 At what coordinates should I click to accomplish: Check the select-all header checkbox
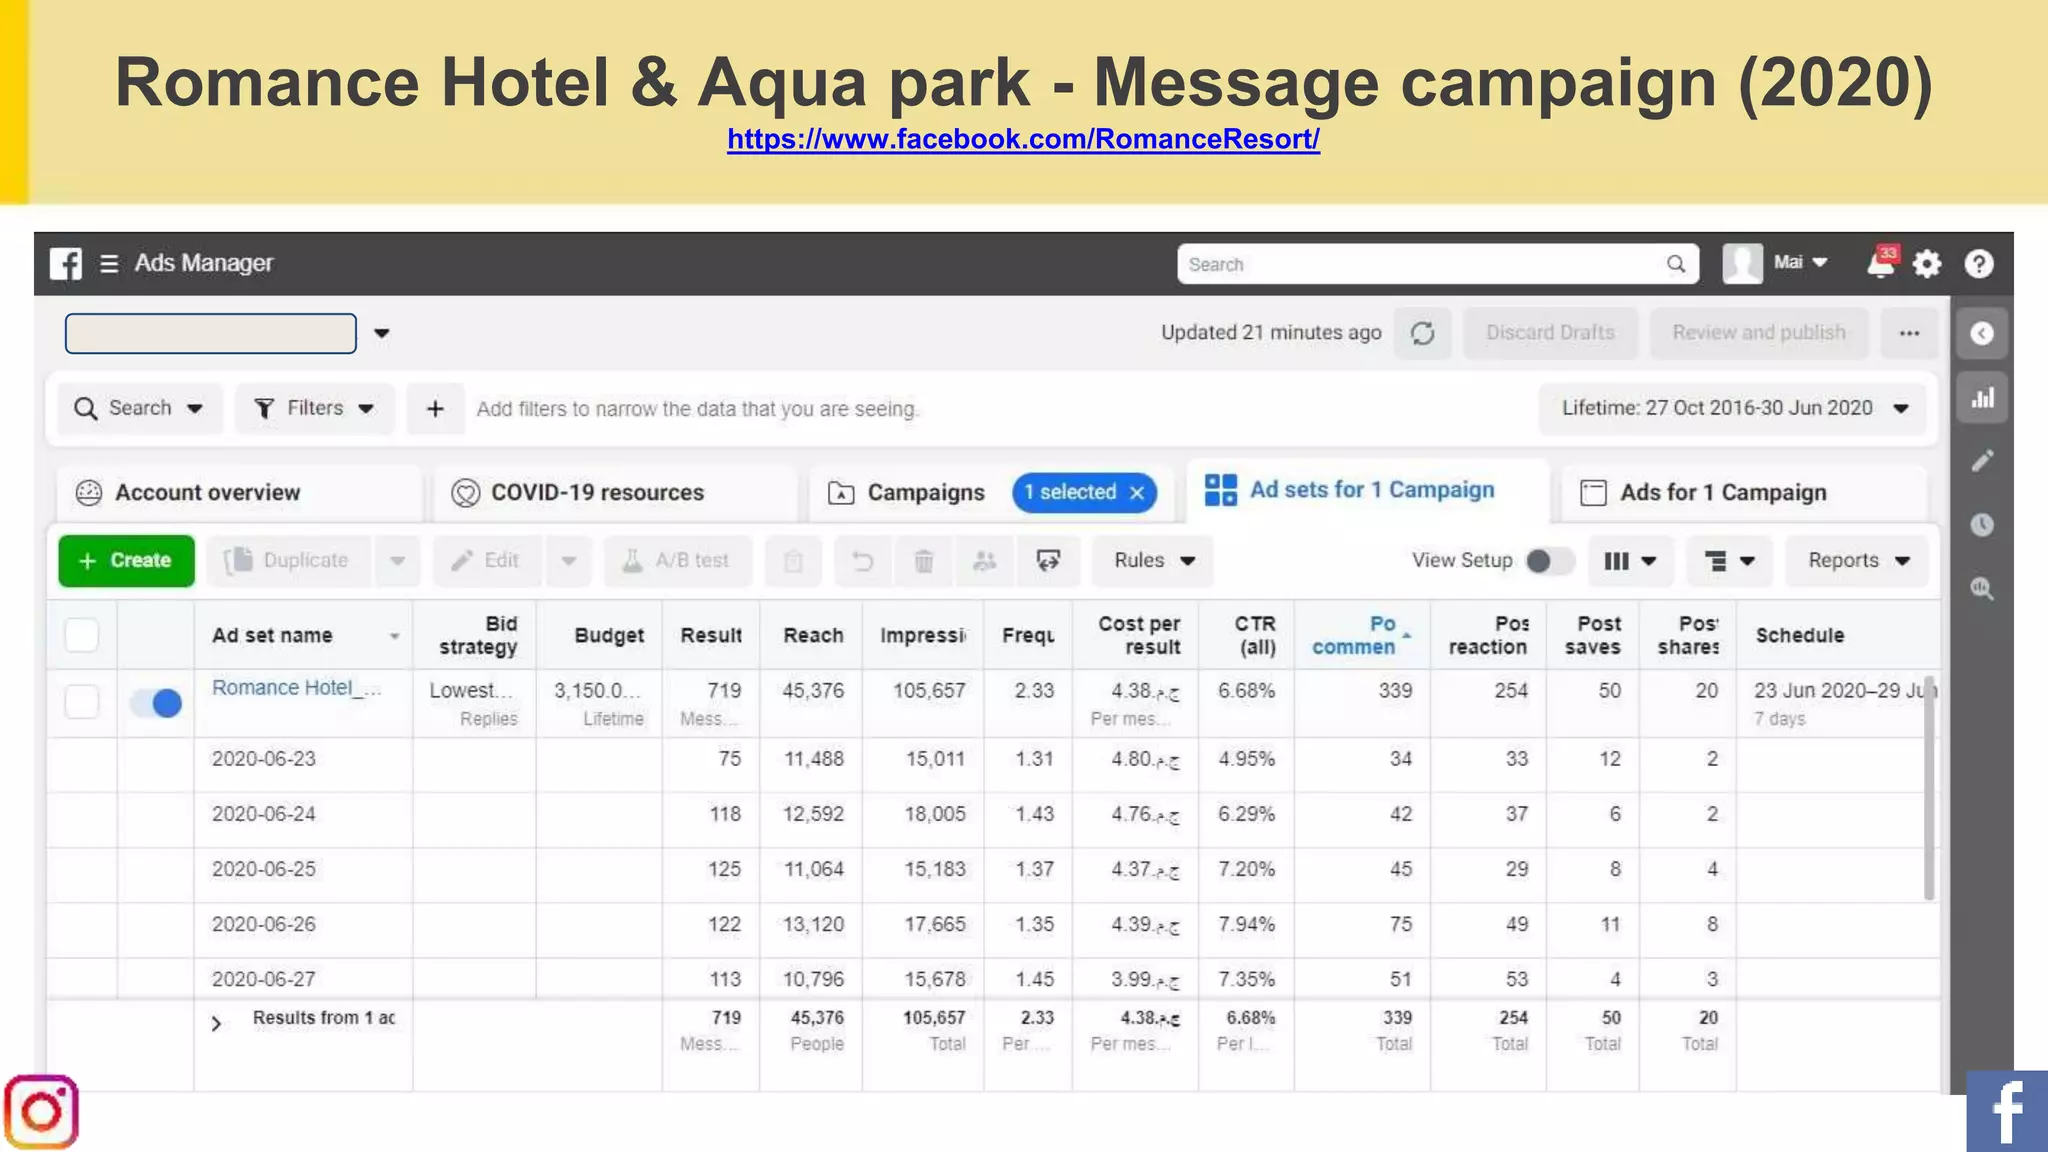(x=82, y=635)
